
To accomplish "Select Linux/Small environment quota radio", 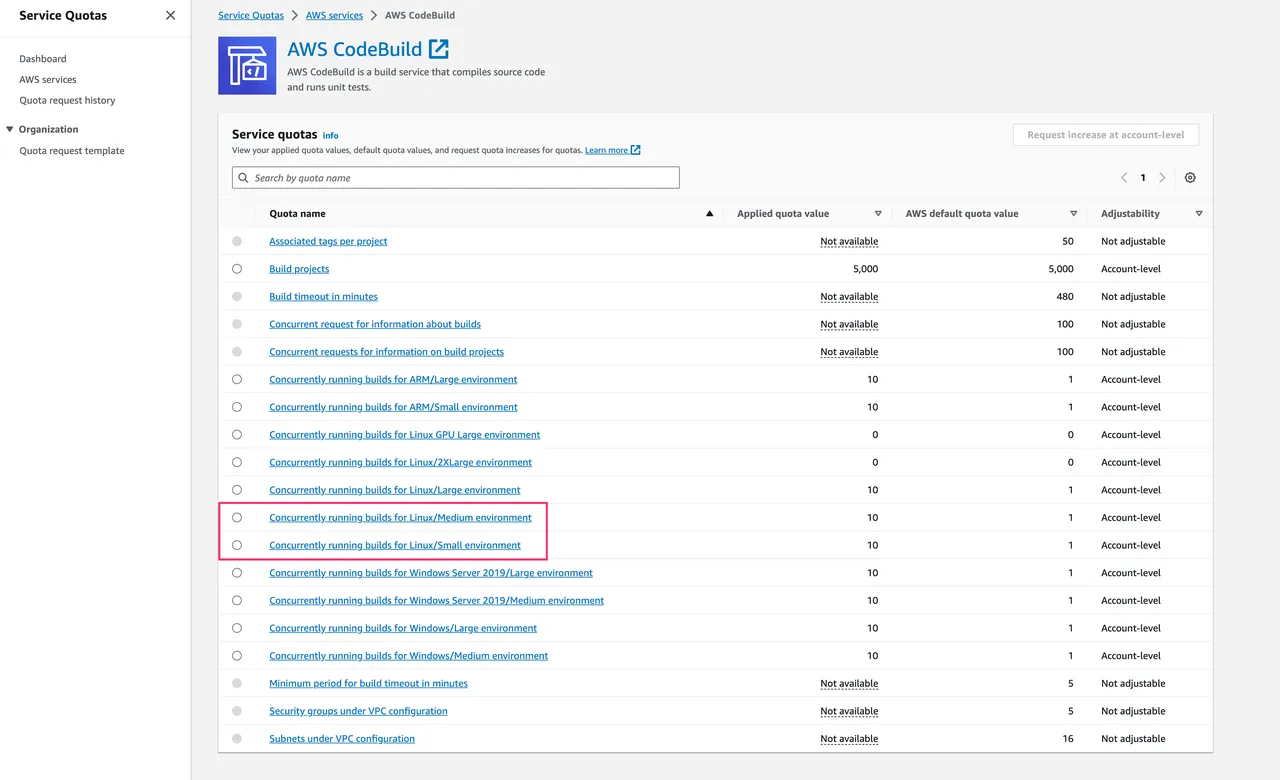I will 237,546.
